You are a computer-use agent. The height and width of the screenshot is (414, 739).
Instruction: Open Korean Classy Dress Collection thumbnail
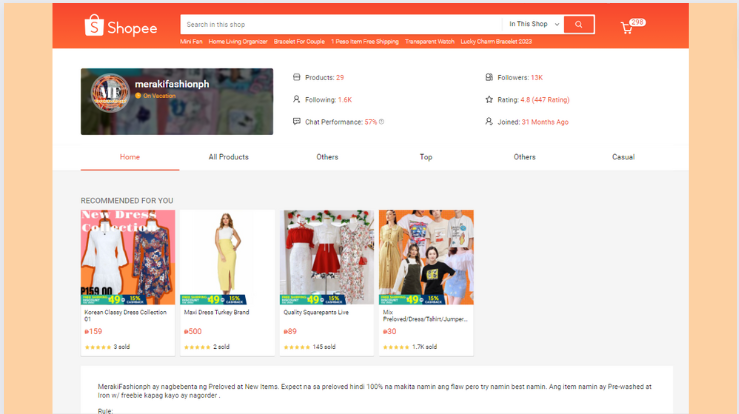pyautogui.click(x=128, y=257)
